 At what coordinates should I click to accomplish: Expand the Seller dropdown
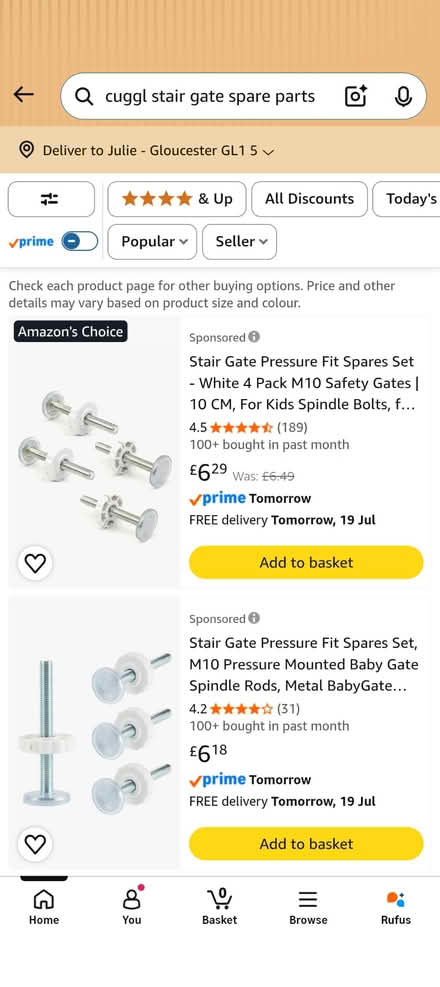click(239, 242)
